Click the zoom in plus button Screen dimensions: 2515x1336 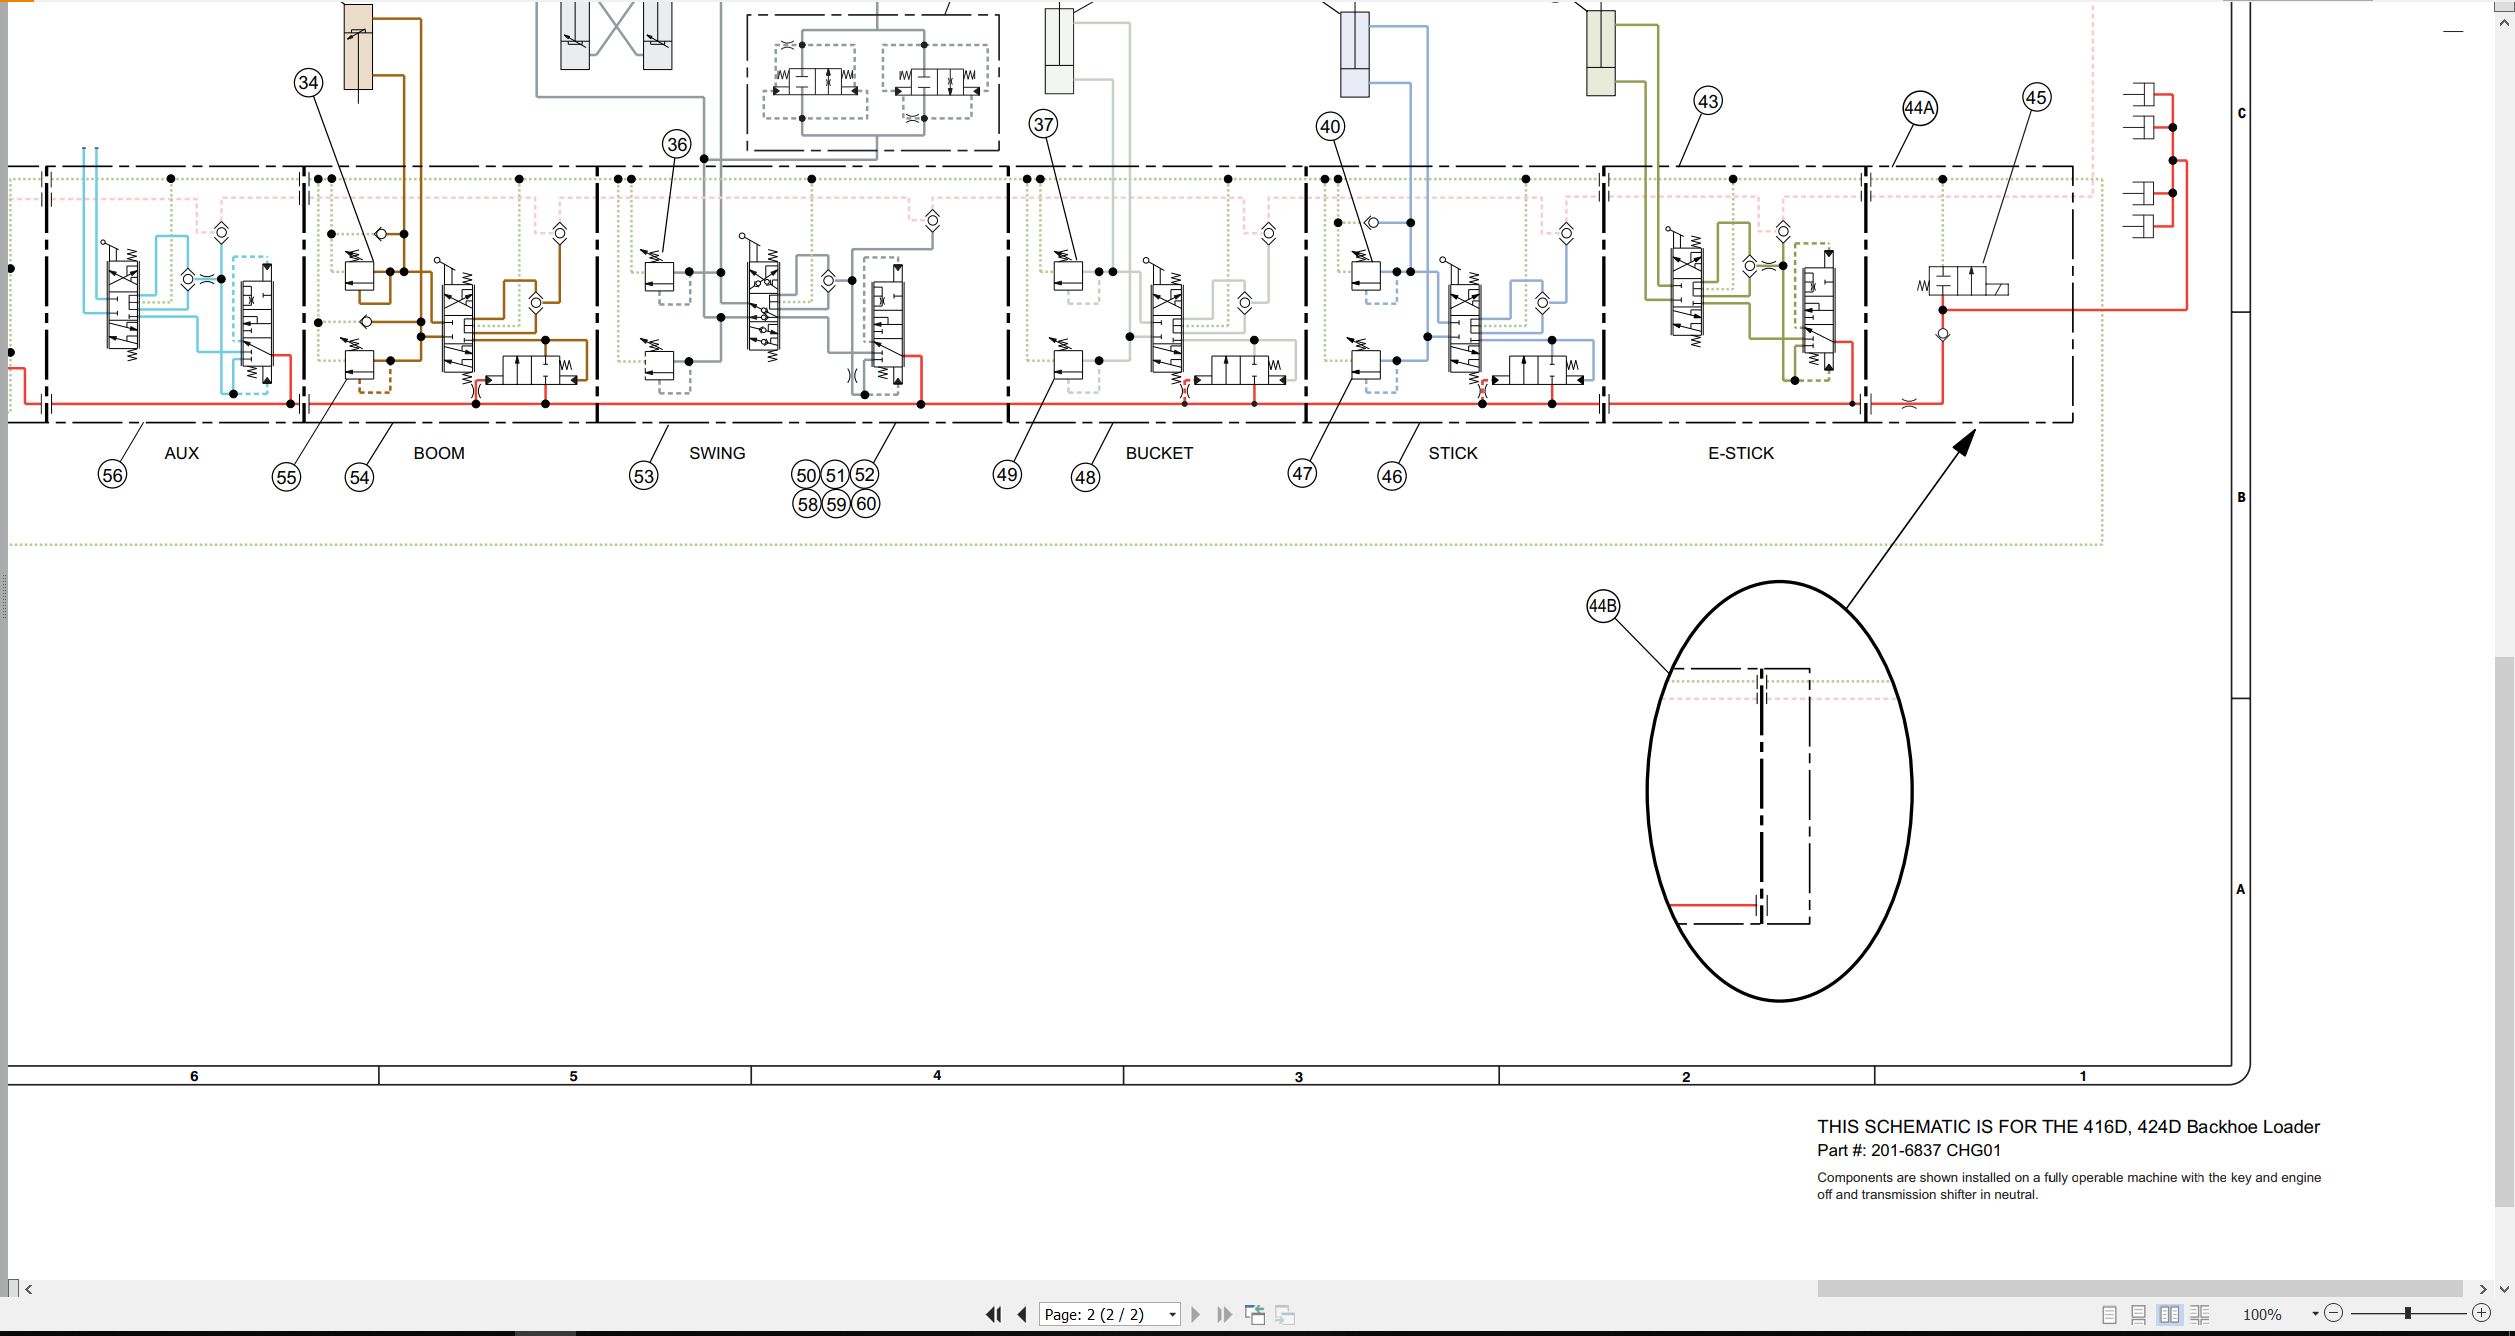tap(2481, 1313)
